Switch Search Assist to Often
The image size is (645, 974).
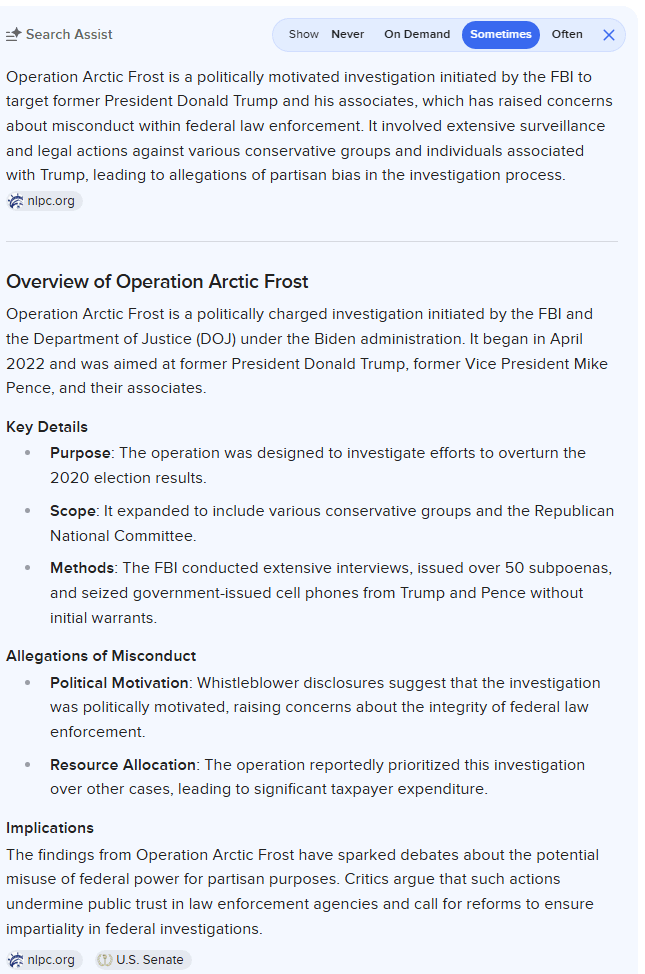pos(567,35)
